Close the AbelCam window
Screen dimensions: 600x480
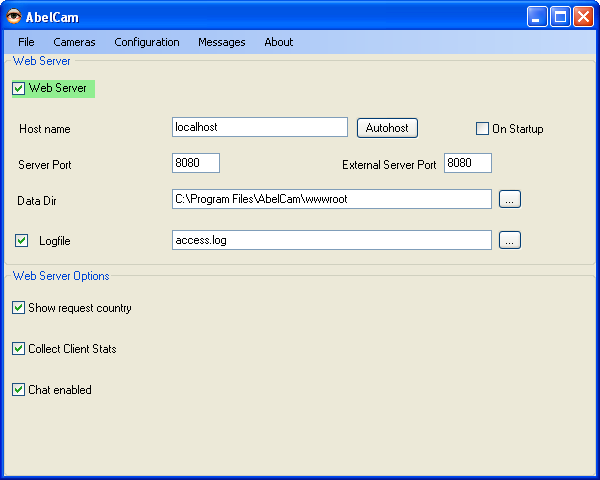pos(583,17)
